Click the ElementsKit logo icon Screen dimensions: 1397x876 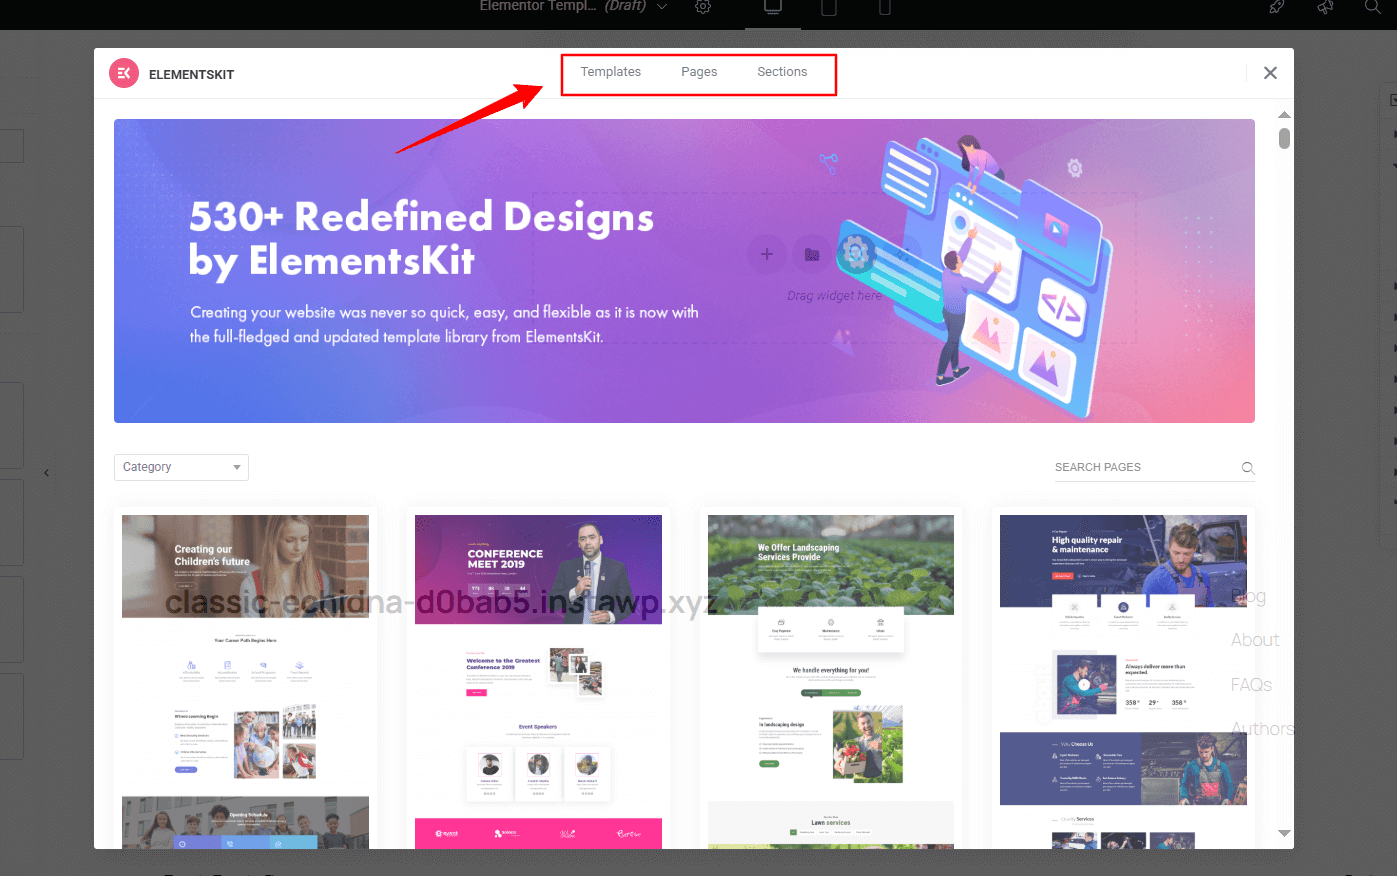click(124, 73)
